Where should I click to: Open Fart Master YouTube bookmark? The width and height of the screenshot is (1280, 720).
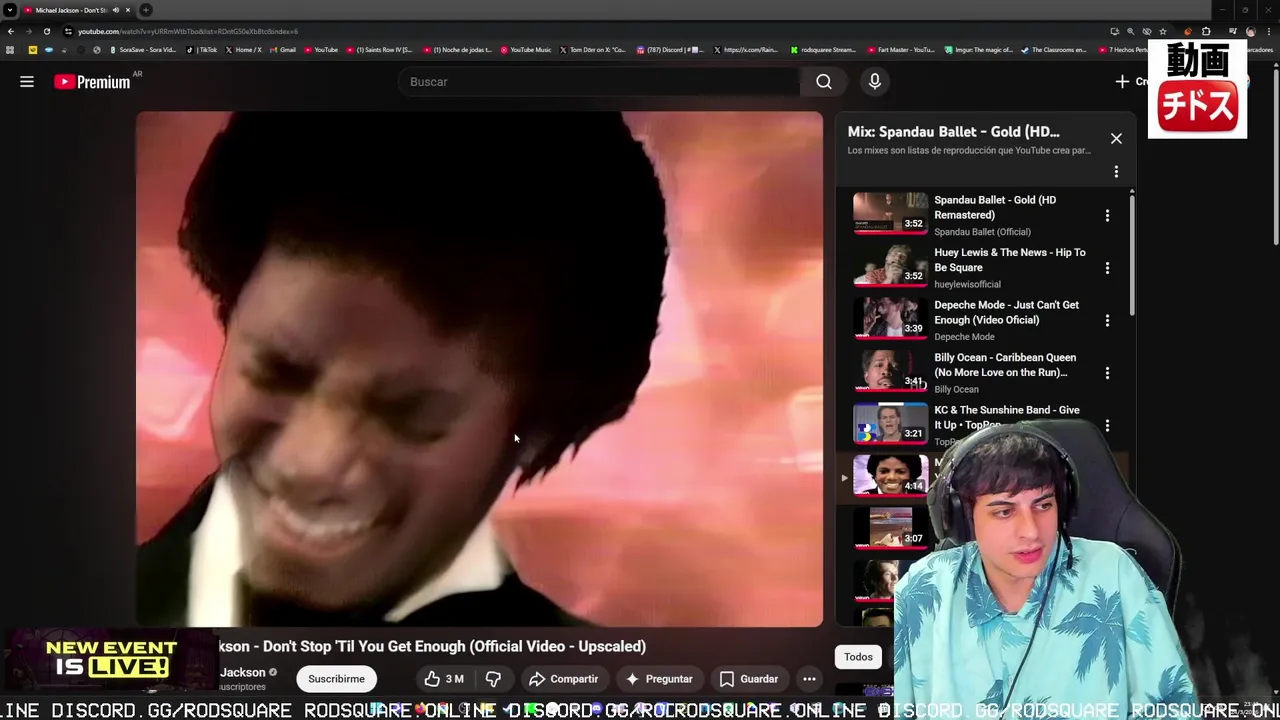point(900,50)
